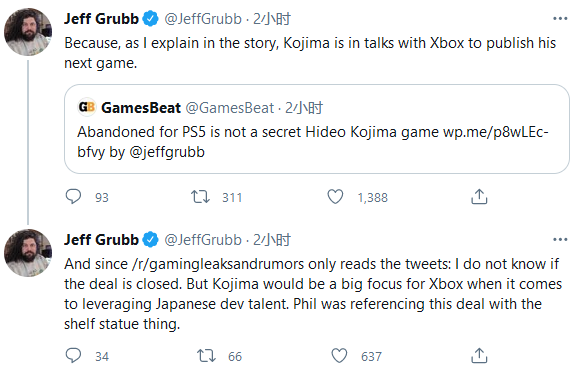Click the GamesBeat logo icon
This screenshot has width=579, height=377.
(87, 107)
